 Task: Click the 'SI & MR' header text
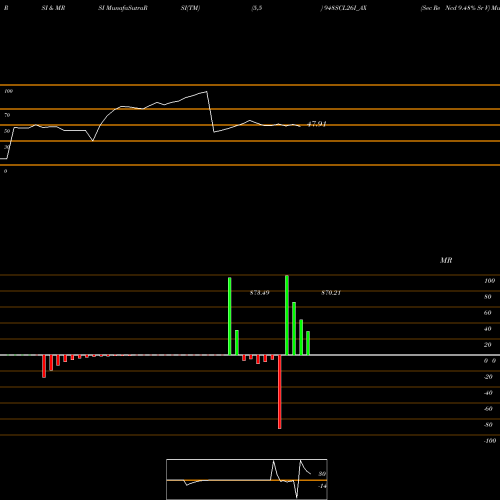tap(53, 8)
